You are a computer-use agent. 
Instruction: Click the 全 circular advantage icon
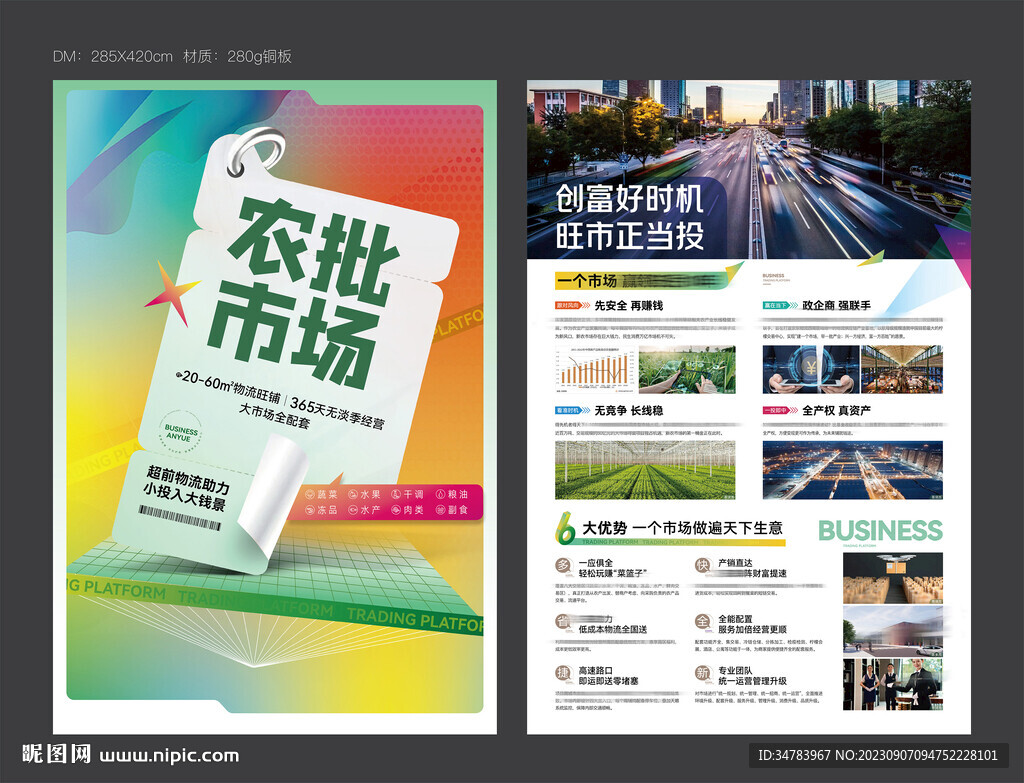[x=702, y=622]
